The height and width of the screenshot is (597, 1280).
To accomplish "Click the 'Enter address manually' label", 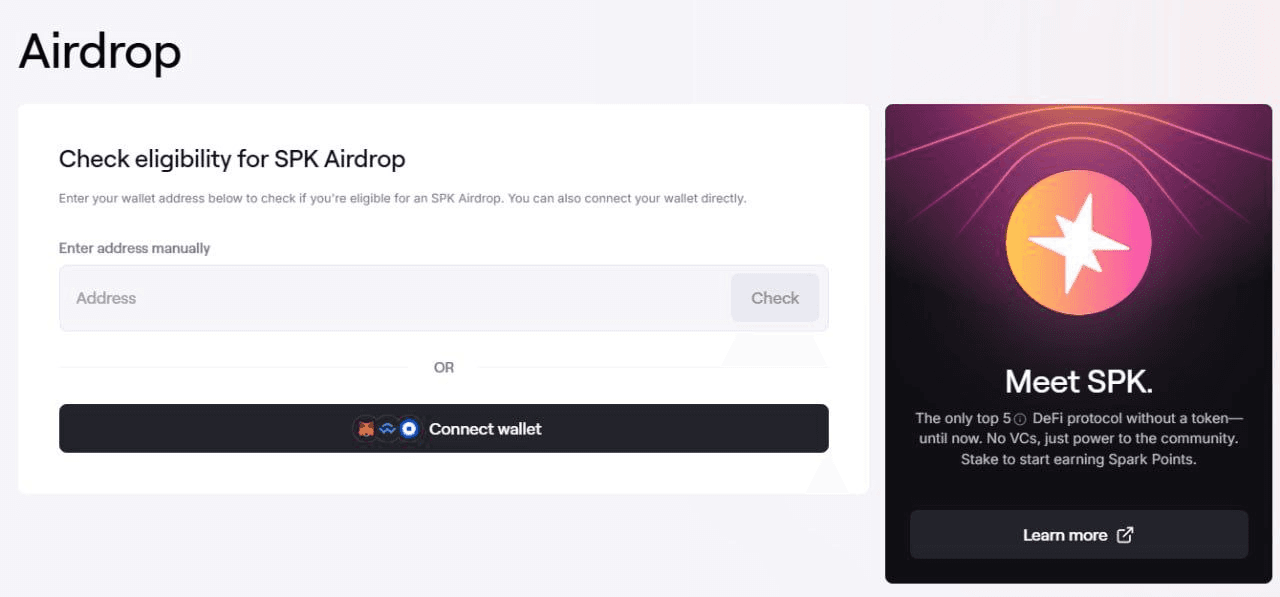I will (x=134, y=248).
